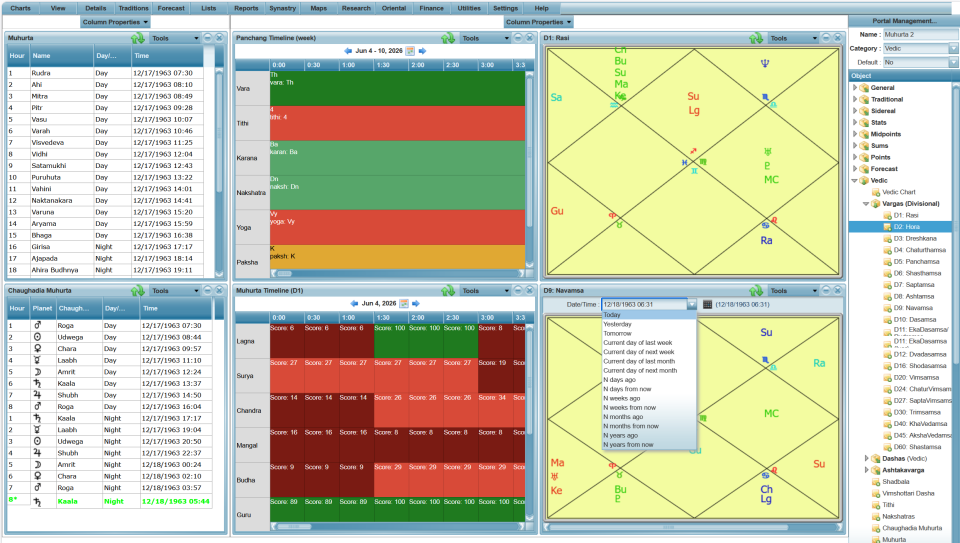Select Tomorrow from the date dropdown list

click(649, 334)
